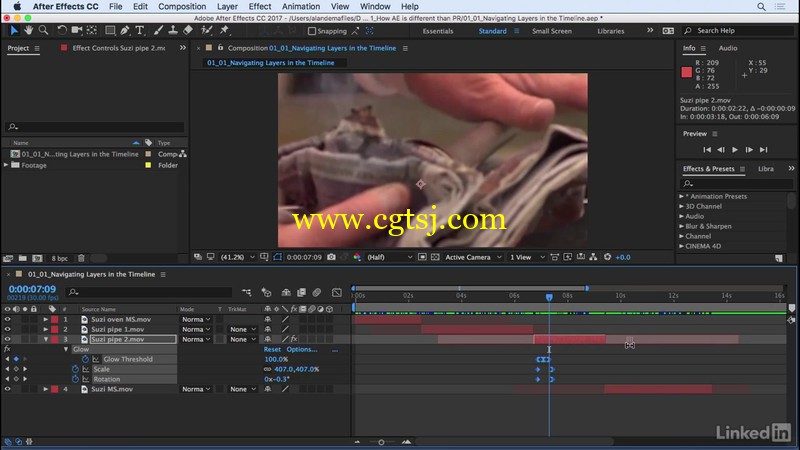Toggle the Scale stopwatch
Image resolution: width=800 pixels, height=450 pixels.
[75, 369]
